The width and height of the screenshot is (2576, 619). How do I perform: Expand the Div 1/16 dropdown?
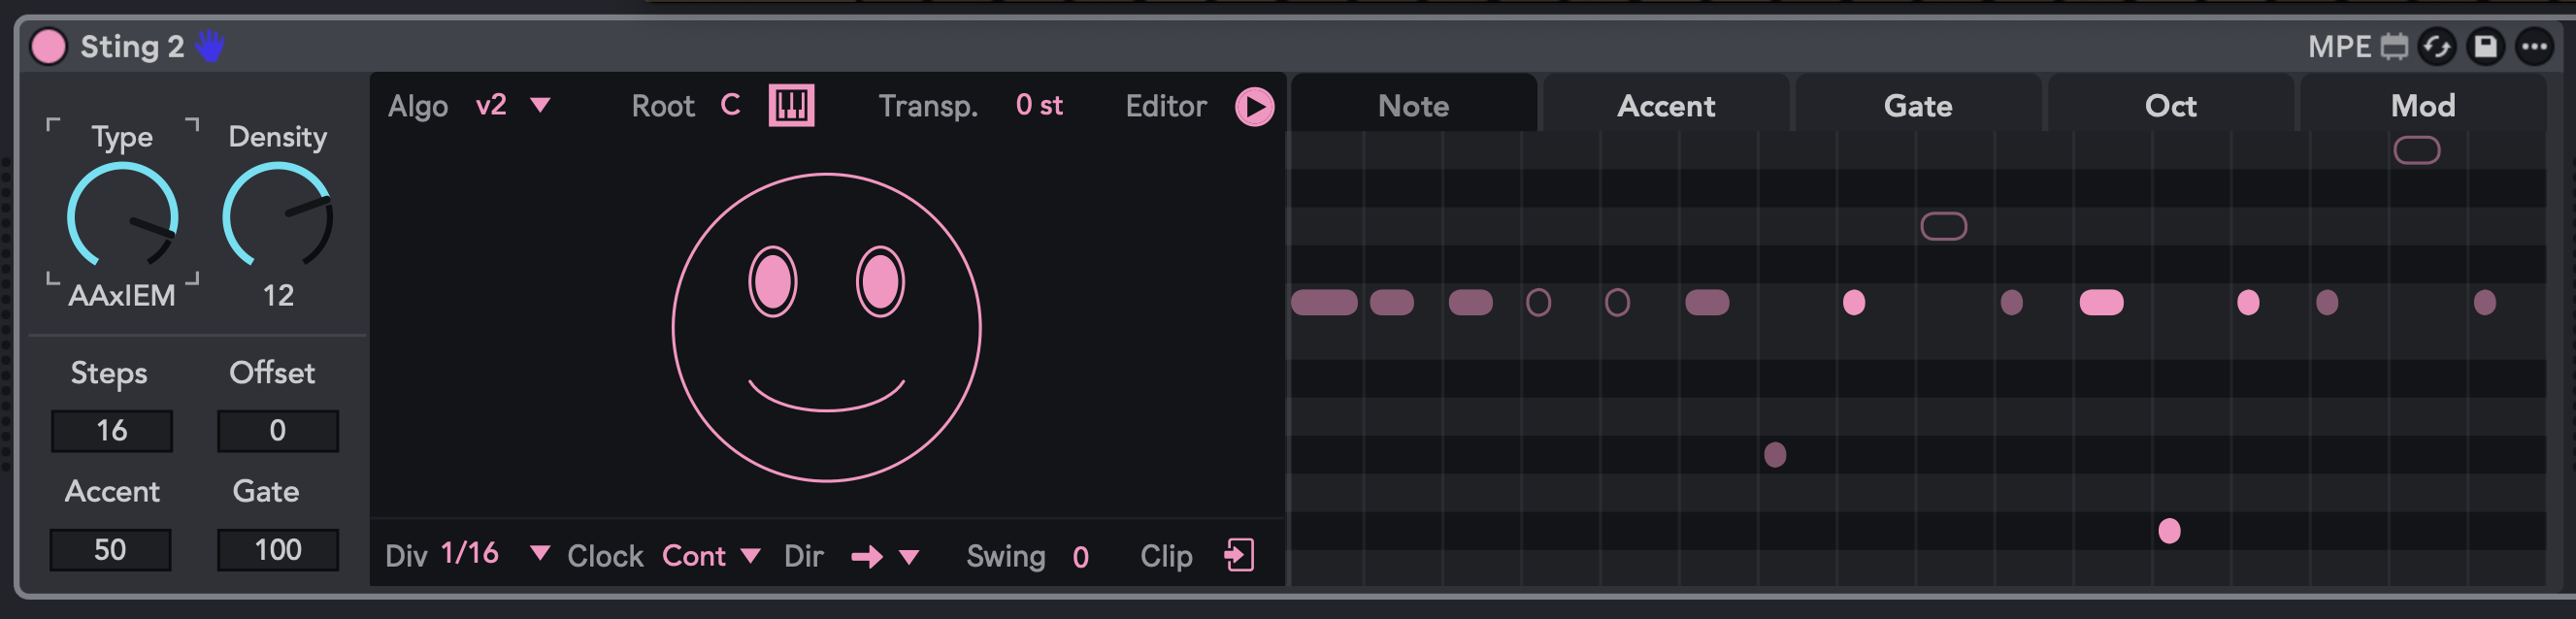tap(539, 553)
